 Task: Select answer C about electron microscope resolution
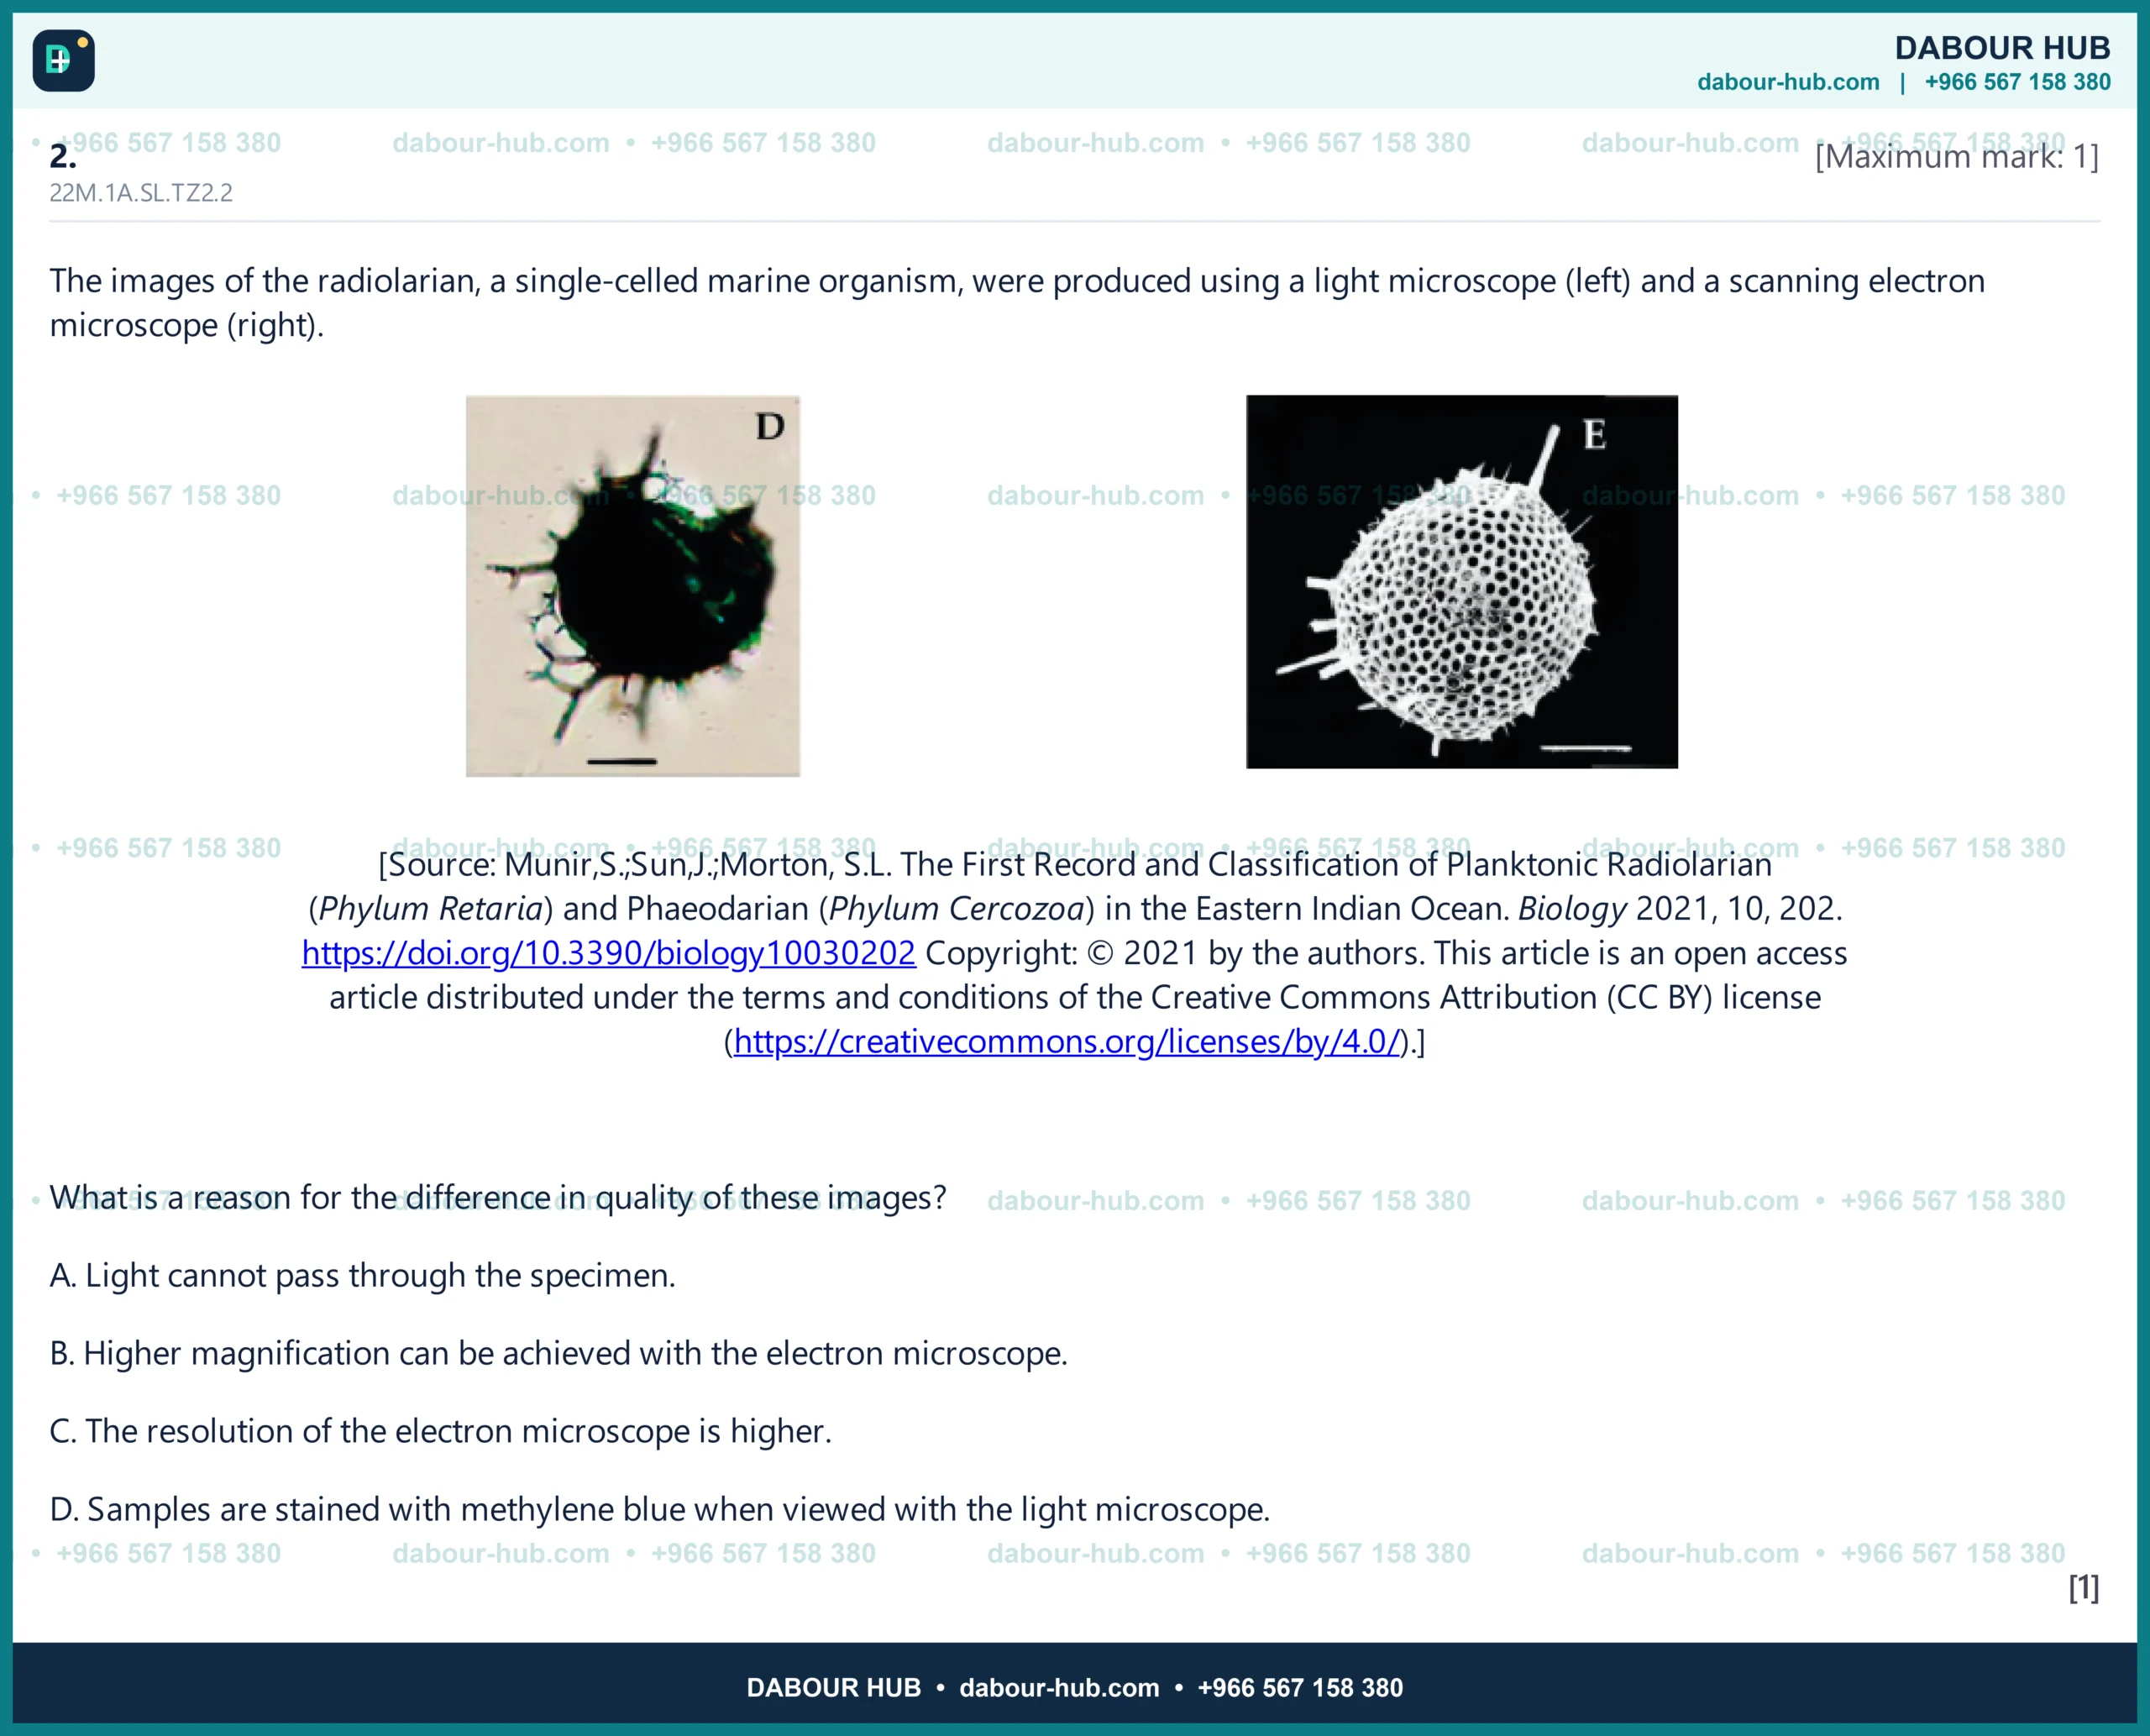[x=441, y=1432]
